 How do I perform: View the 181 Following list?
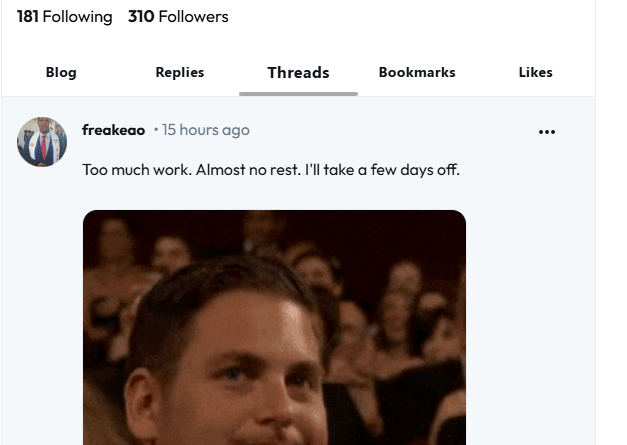(x=64, y=16)
